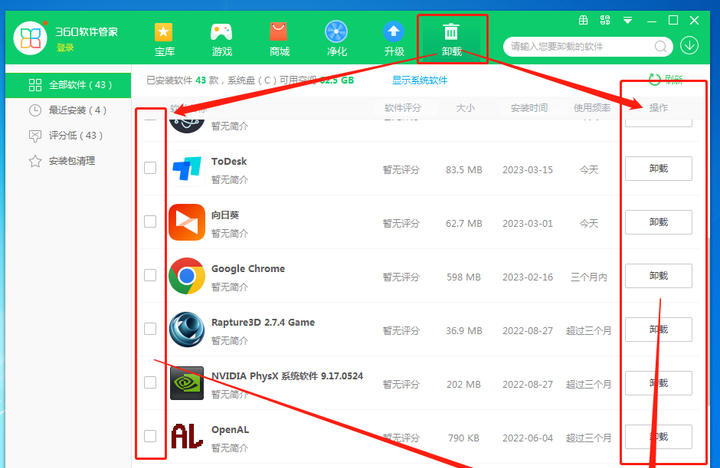The width and height of the screenshot is (720, 468).
Task: Sort by 大小 column header
Action: (465, 108)
